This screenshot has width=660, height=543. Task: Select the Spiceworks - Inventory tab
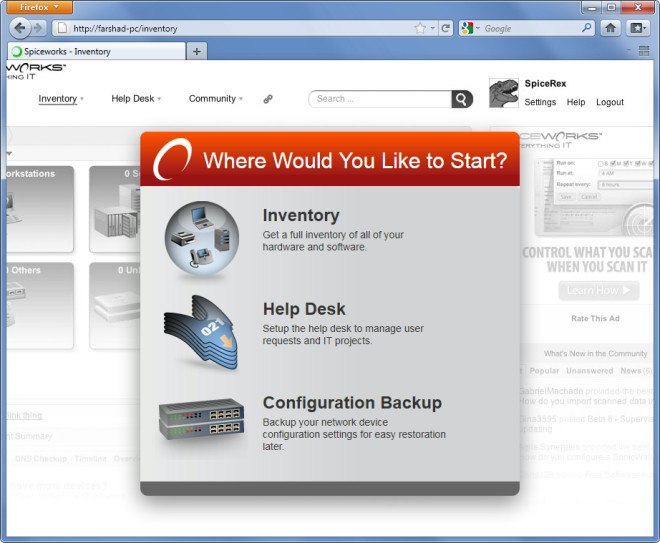(x=97, y=51)
